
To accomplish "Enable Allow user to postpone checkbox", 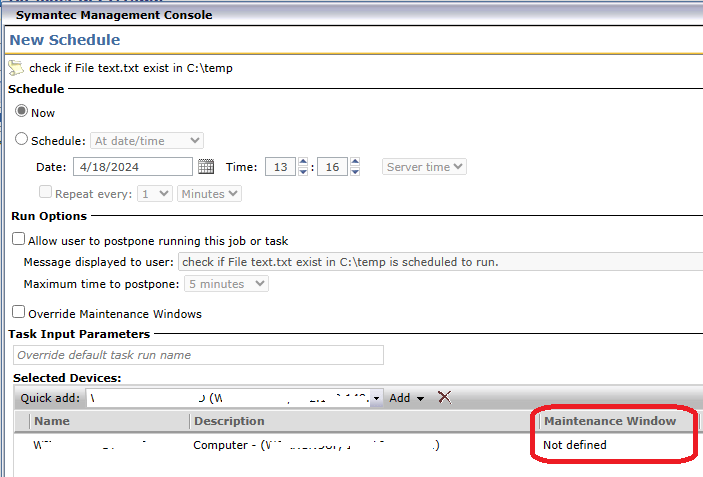I will pos(18,239).
